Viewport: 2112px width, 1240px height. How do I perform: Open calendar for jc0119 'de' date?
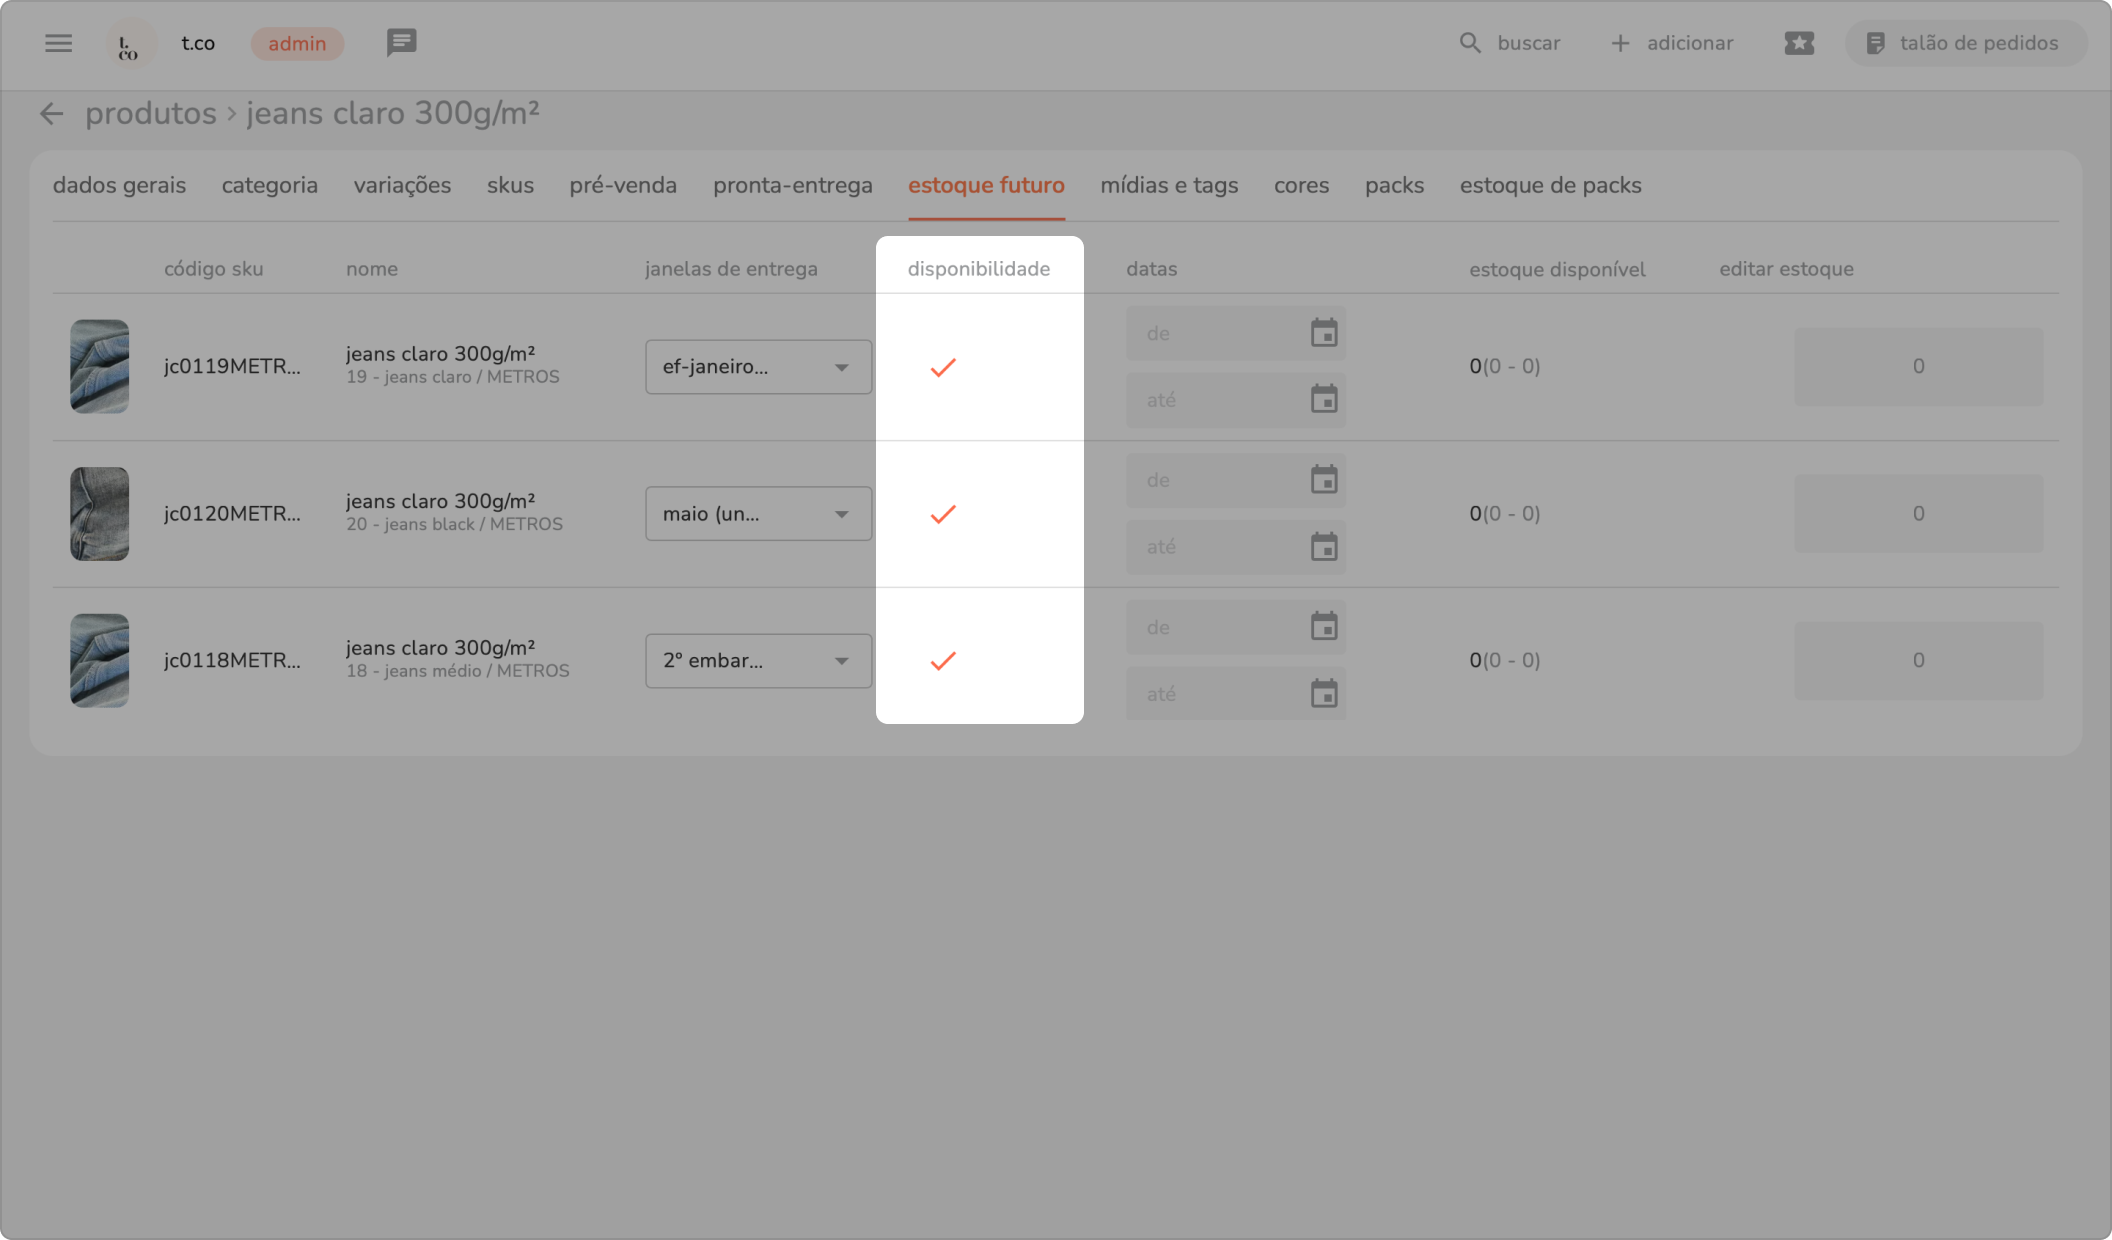(1324, 333)
